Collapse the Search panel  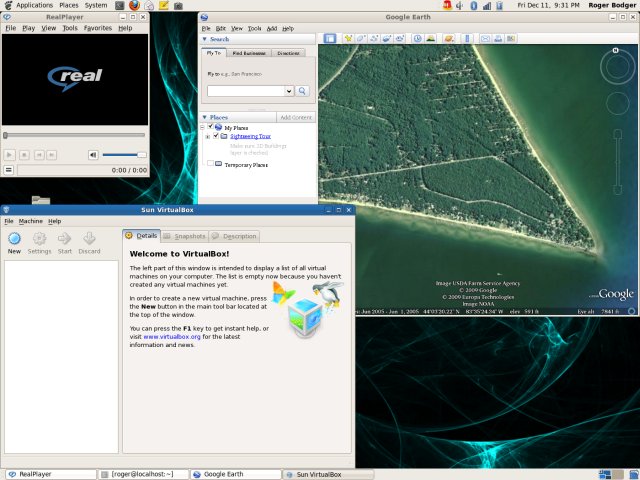204,40
